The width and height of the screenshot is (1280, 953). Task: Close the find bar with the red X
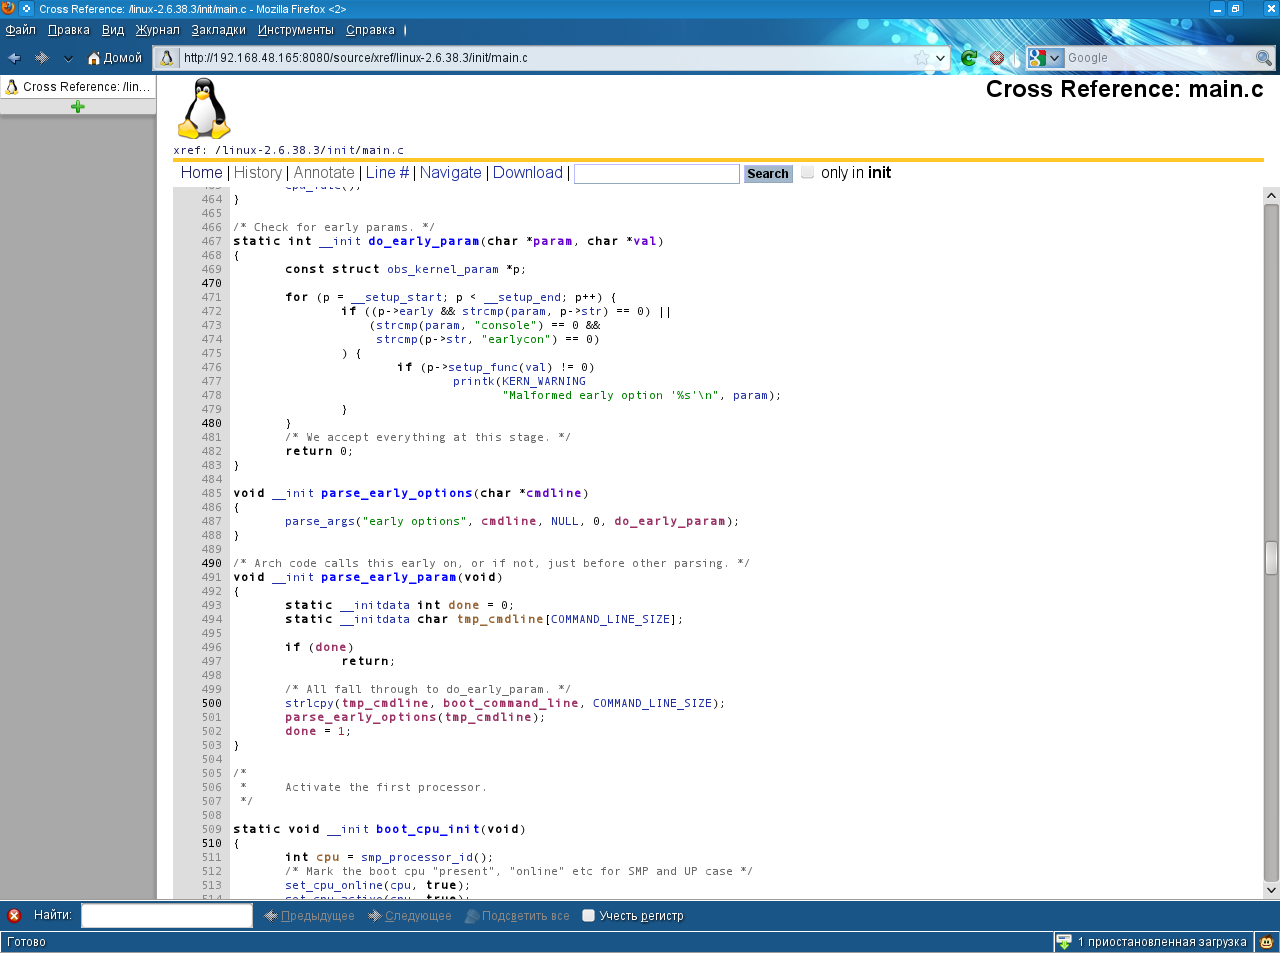click(x=14, y=915)
